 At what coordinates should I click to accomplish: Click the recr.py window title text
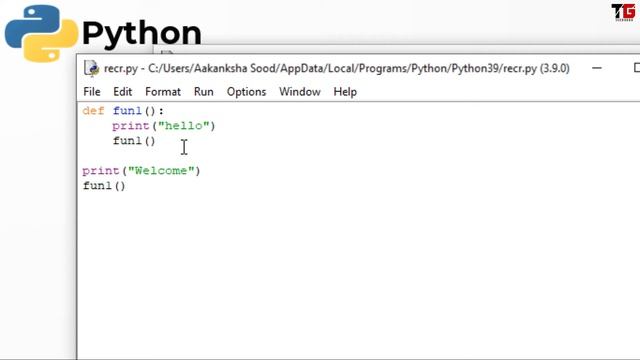tap(337, 68)
